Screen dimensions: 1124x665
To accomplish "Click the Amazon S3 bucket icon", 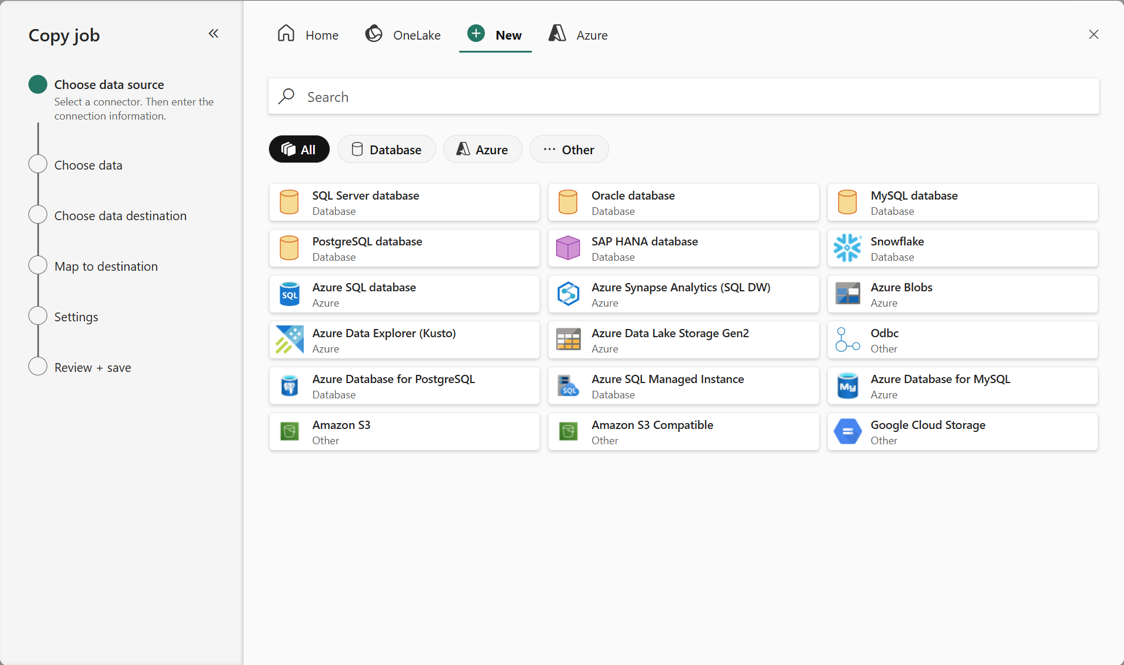I will pyautogui.click(x=289, y=431).
